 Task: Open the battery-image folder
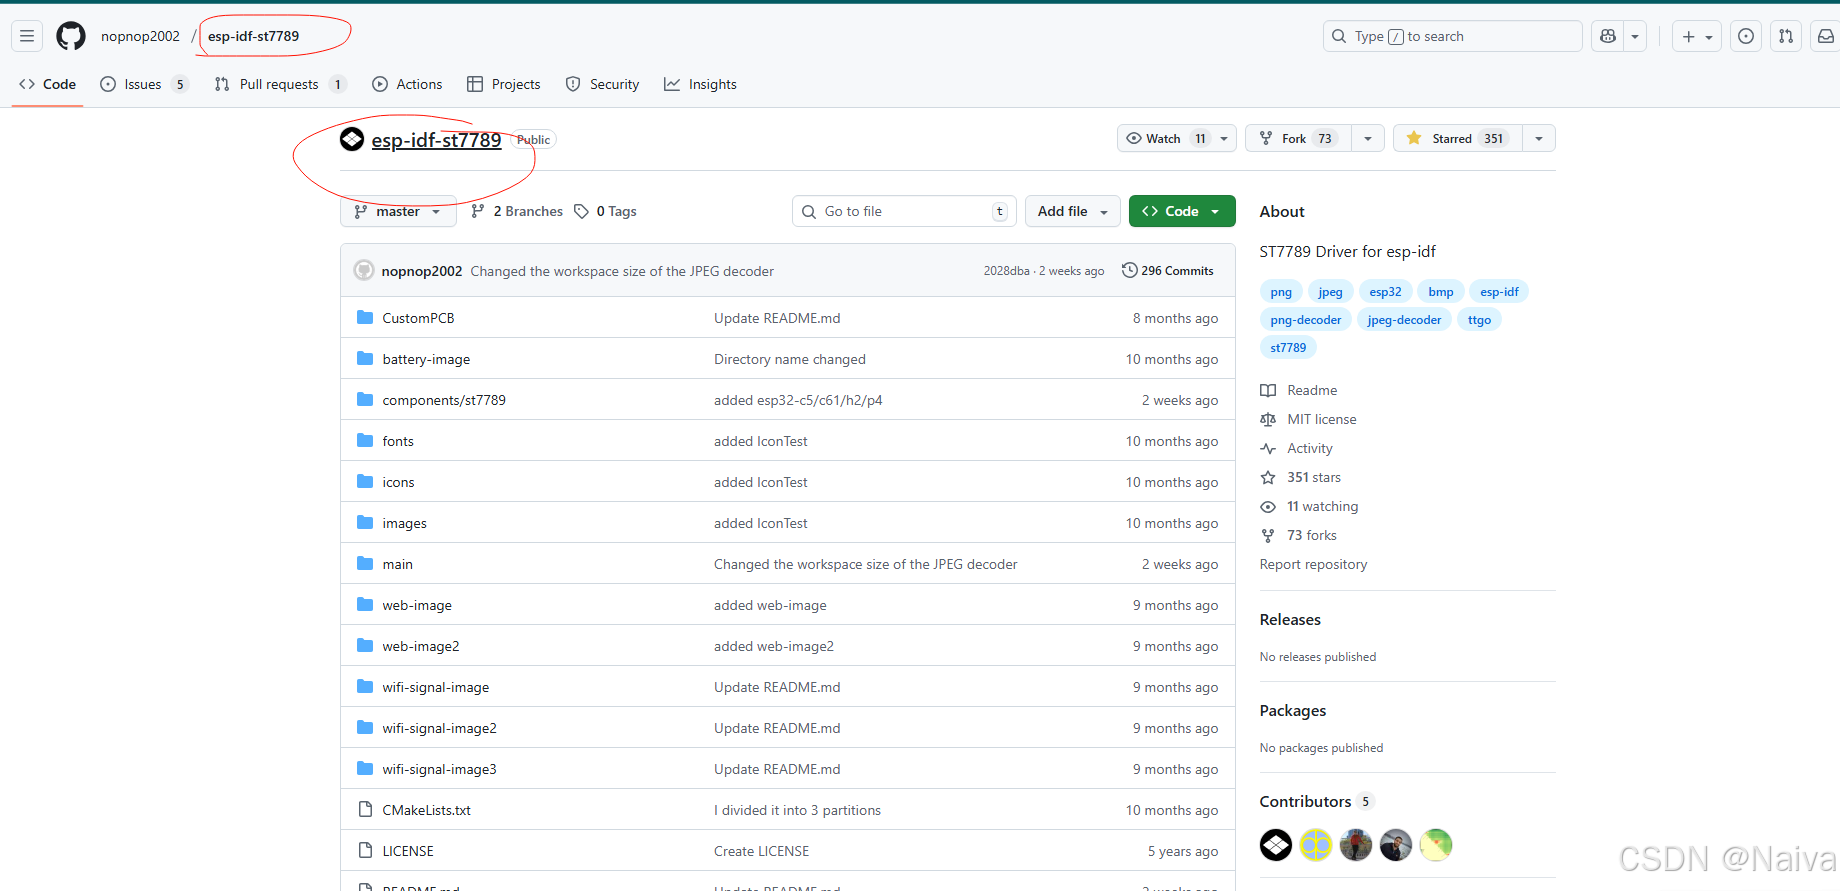426,359
